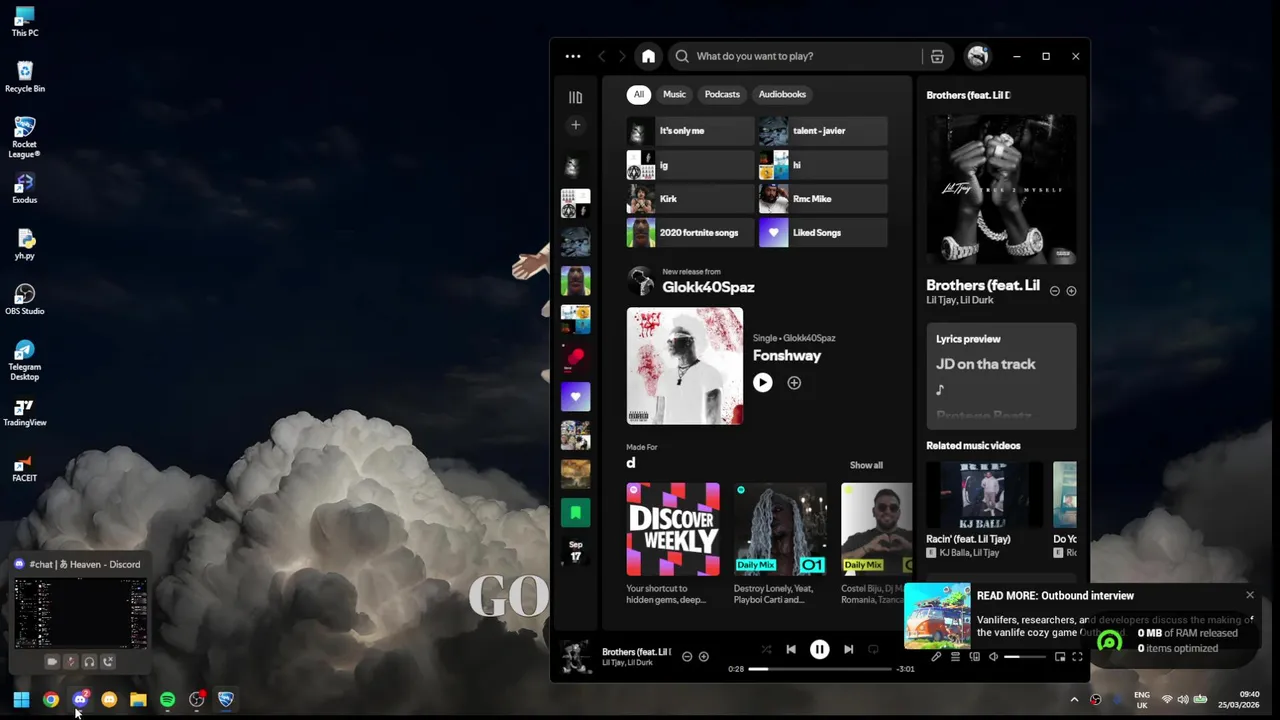This screenshot has width=1280, height=720.
Task: Expand Your Library sidebar
Action: pyautogui.click(x=575, y=97)
